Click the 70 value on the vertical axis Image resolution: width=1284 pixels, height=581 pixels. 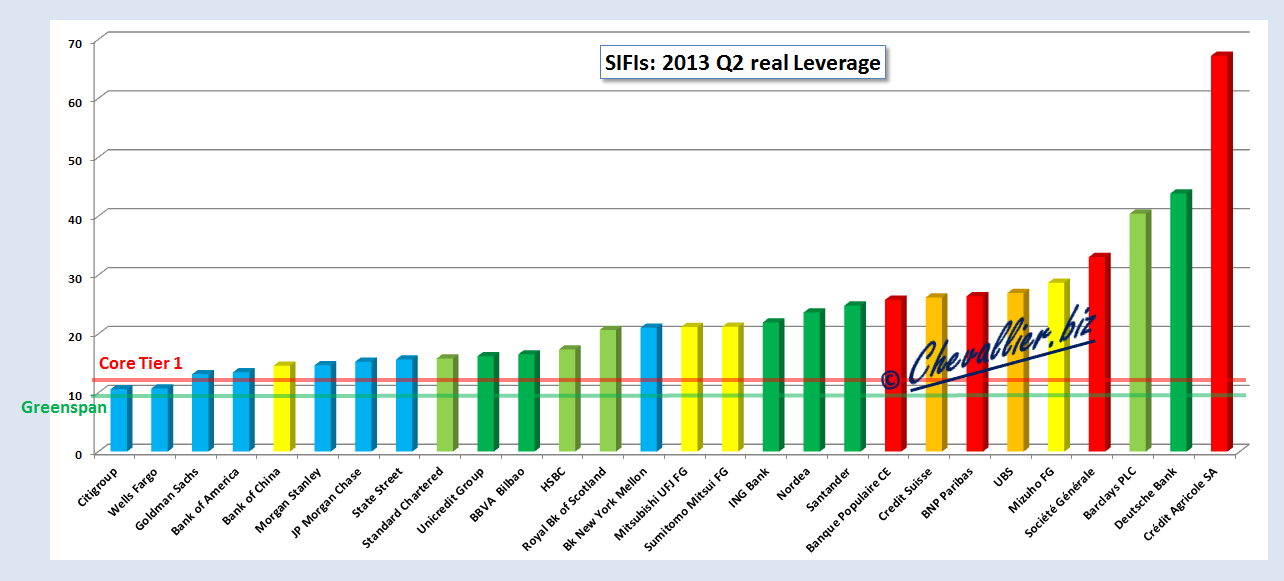point(74,42)
